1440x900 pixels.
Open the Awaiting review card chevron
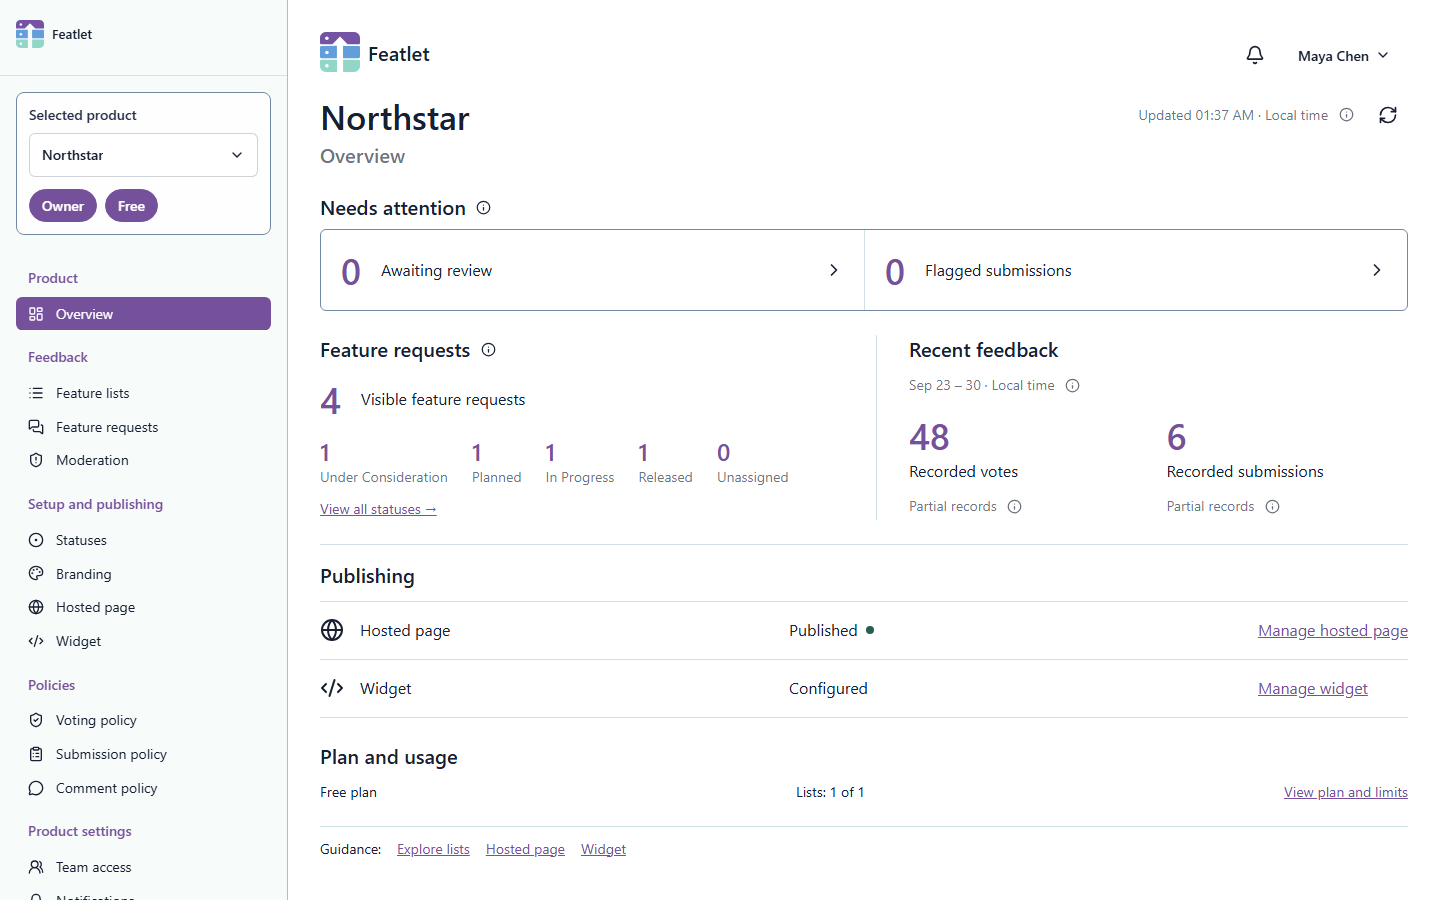(834, 270)
